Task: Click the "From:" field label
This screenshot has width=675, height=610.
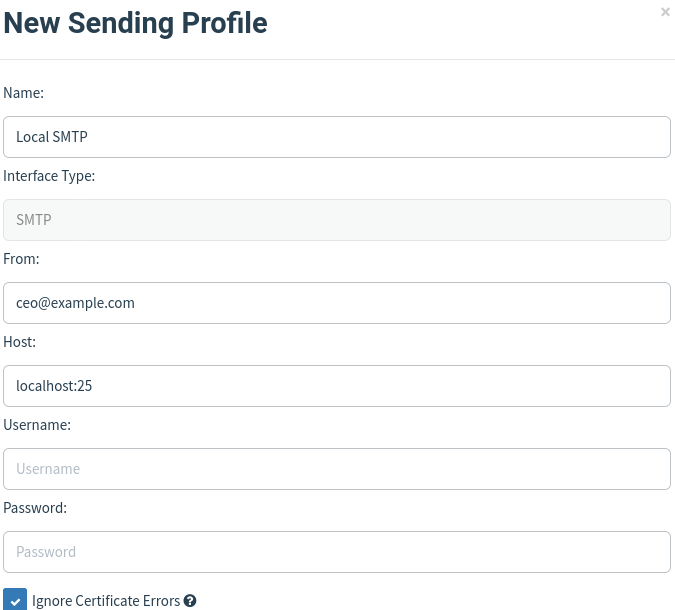Action: (21, 259)
